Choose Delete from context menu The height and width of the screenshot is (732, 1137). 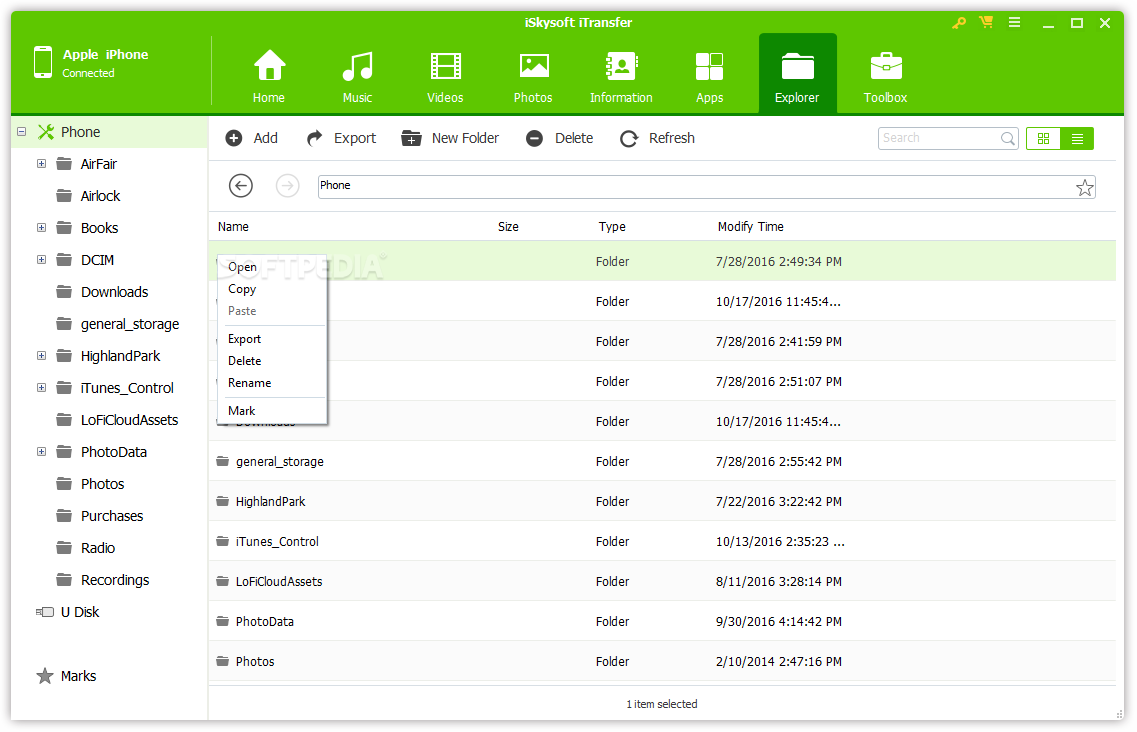tap(272, 361)
